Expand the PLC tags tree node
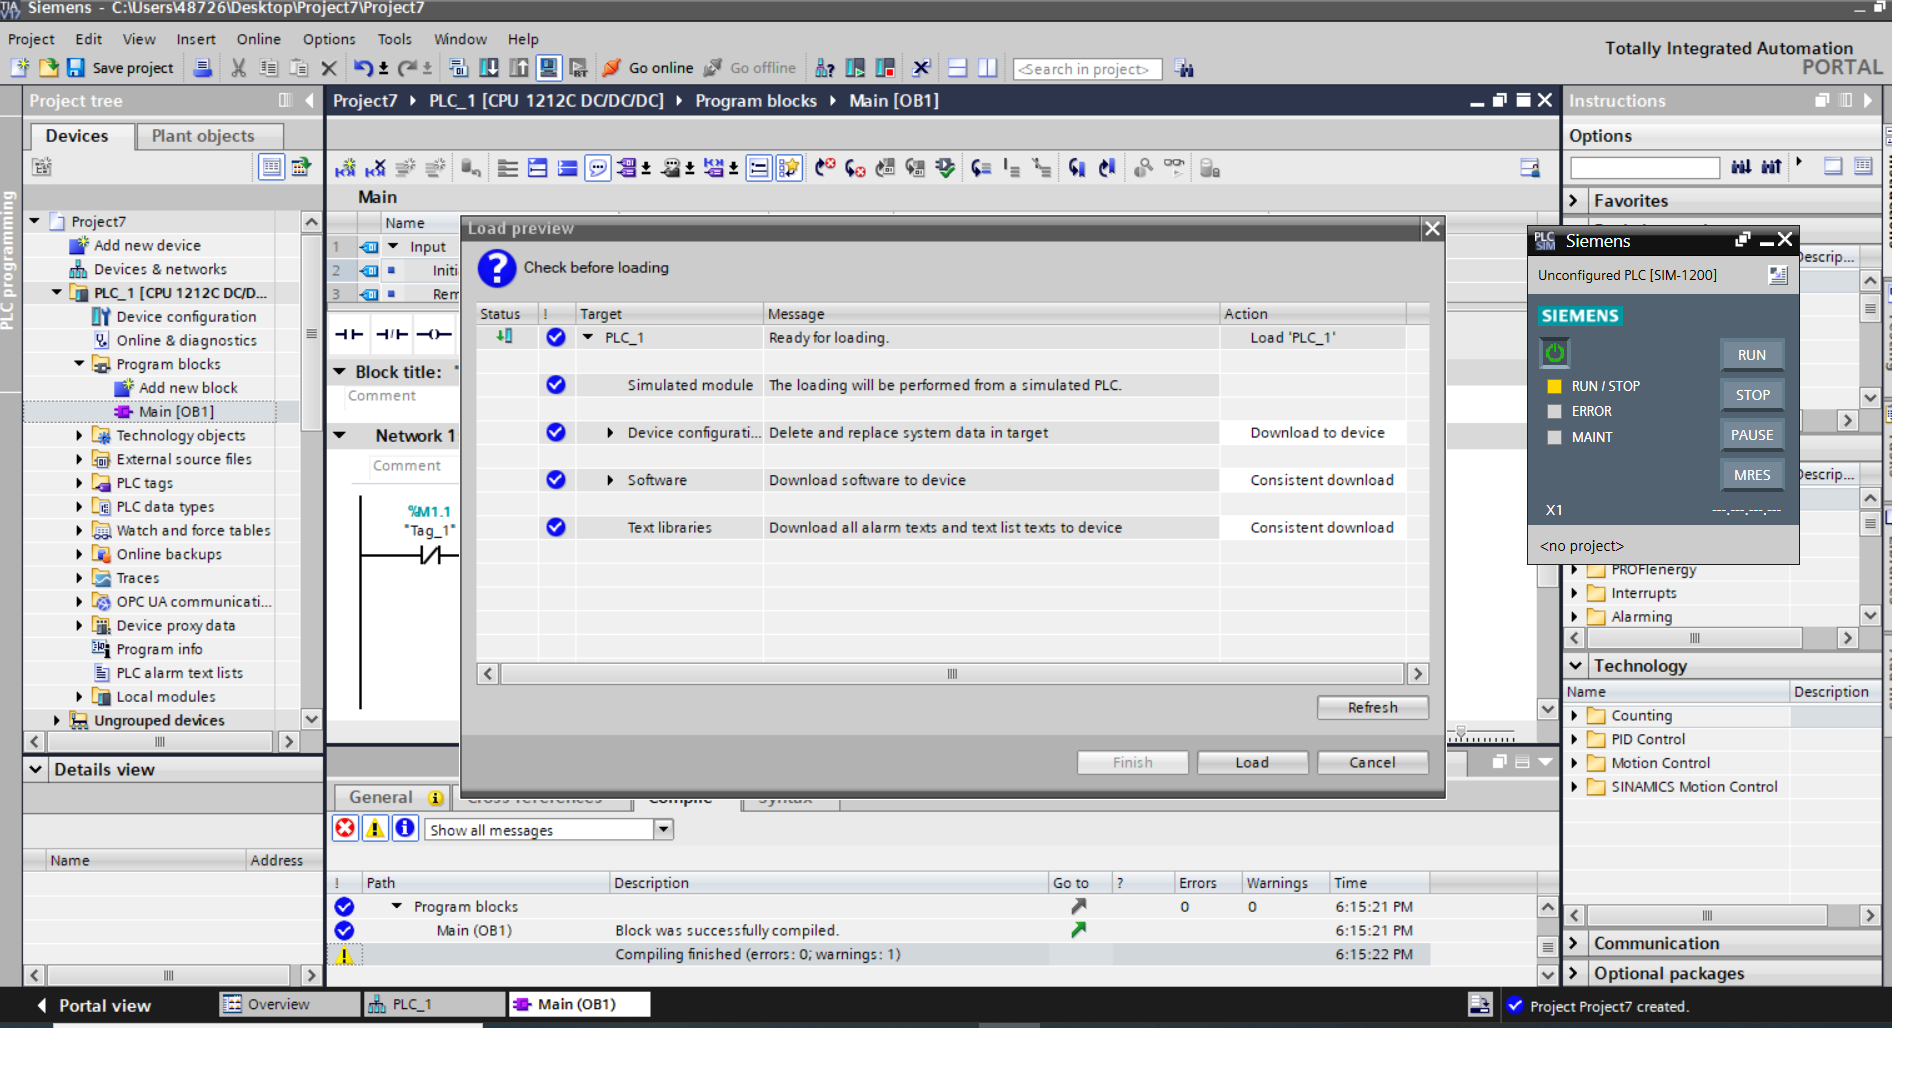Screen dimensions: 1920x1080 coord(79,483)
